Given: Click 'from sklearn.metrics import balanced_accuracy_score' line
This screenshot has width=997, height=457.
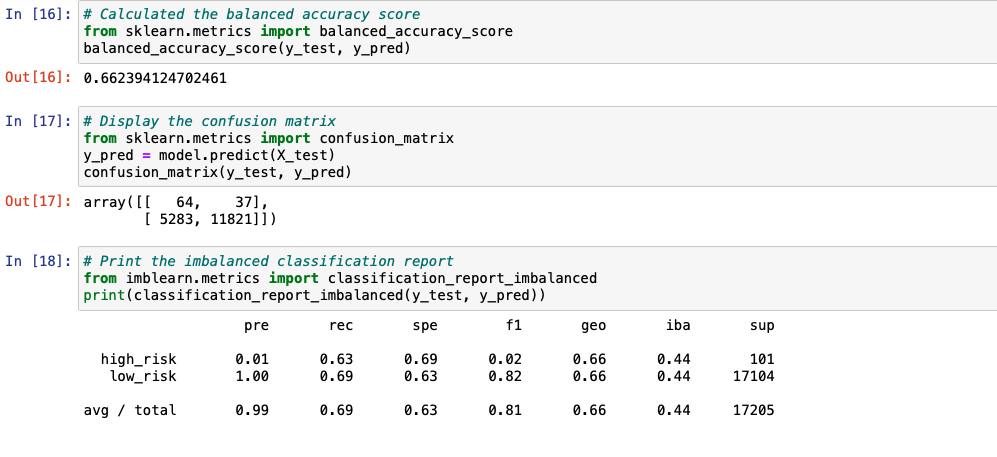Looking at the screenshot, I should coord(298,31).
